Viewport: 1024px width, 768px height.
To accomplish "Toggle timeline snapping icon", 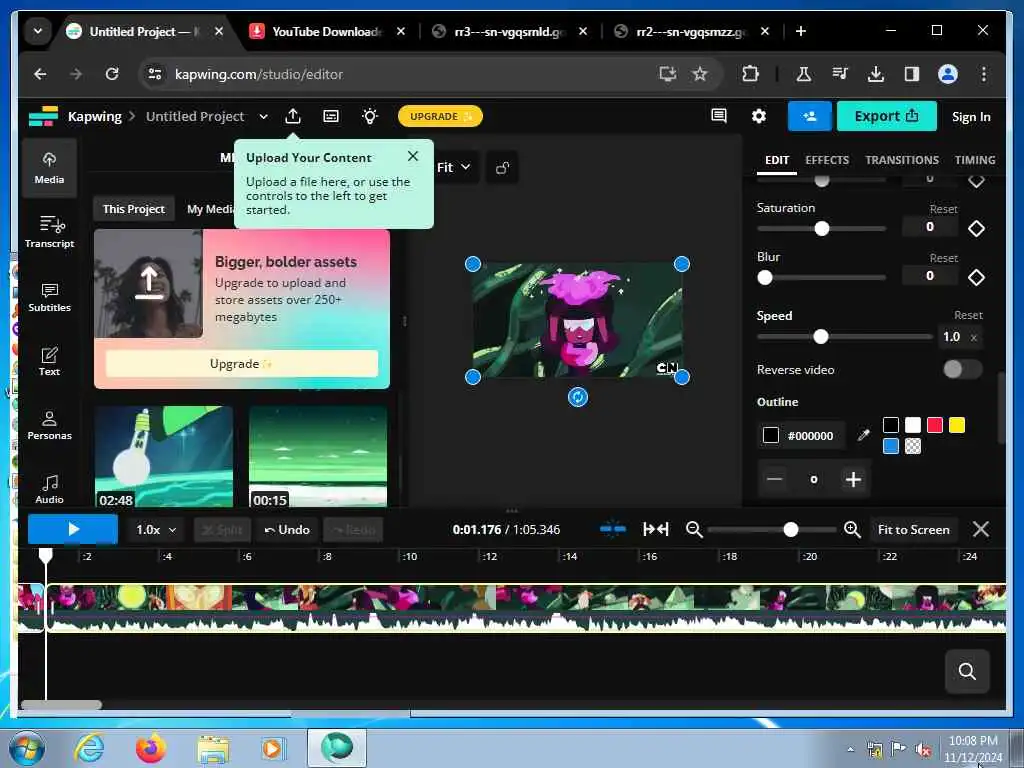I will 613,529.
